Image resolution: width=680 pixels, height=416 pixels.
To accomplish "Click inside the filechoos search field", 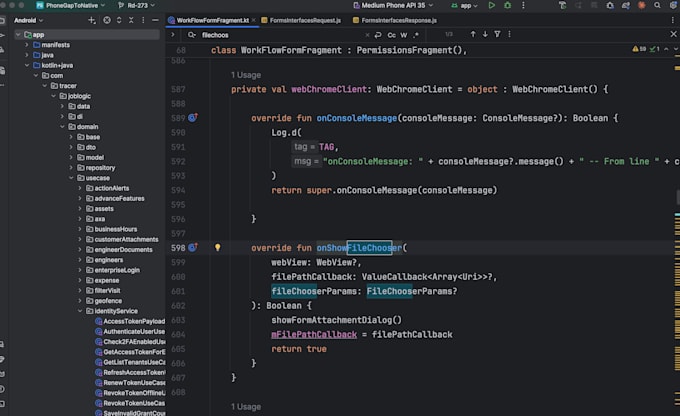I will click(282, 35).
